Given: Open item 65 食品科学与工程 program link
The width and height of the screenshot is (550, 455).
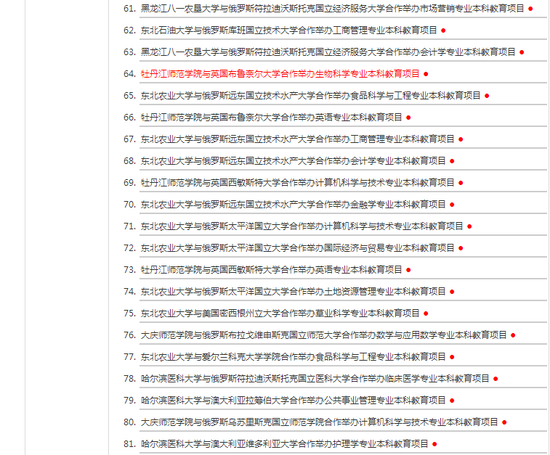Looking at the screenshot, I should point(311,95).
